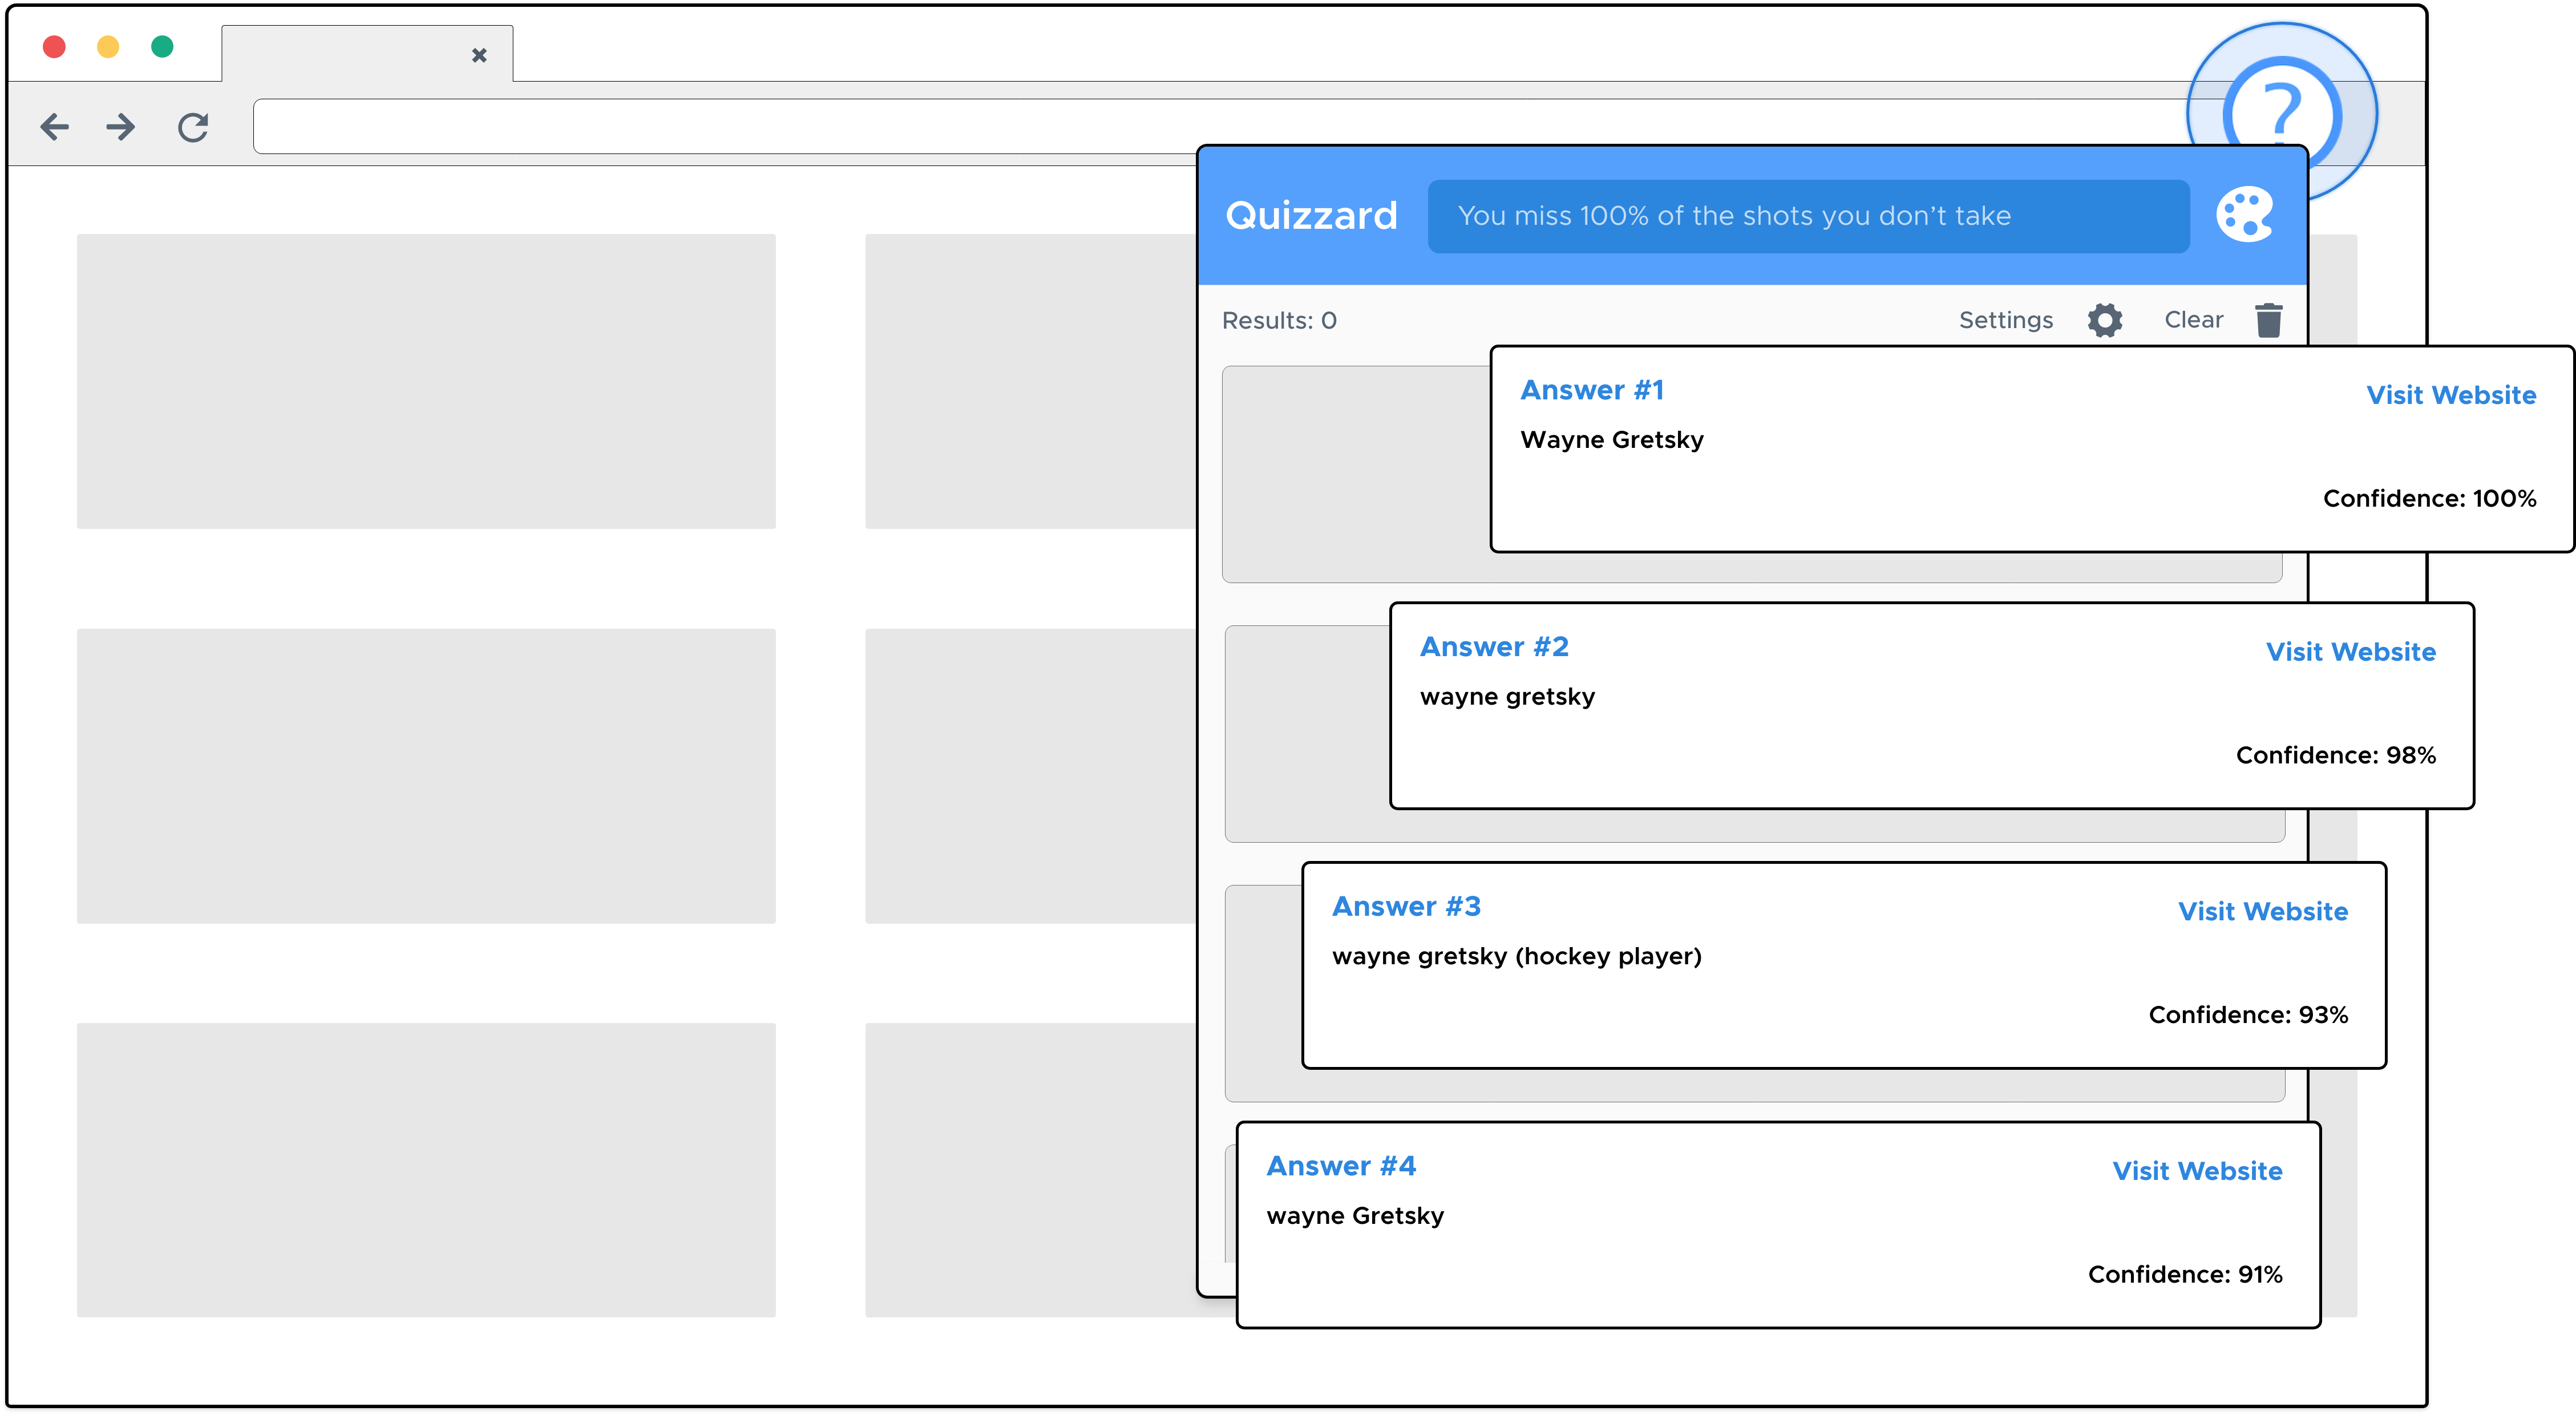Reload the page with the refresh icon
The height and width of the screenshot is (1415, 2576).
pos(192,126)
